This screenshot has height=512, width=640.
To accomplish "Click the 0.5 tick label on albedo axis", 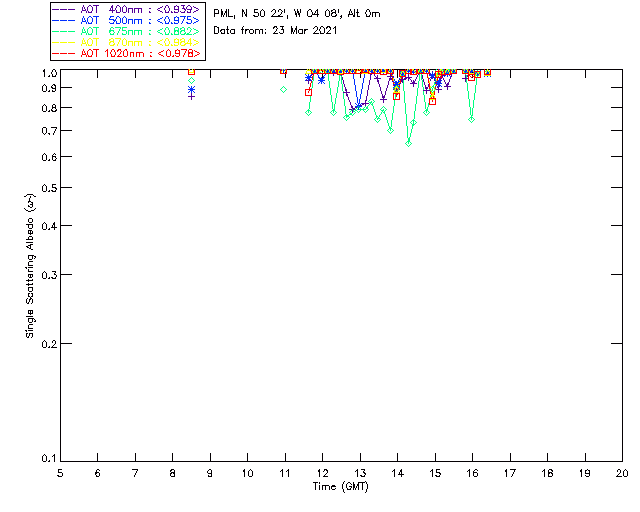I will click(x=51, y=188).
